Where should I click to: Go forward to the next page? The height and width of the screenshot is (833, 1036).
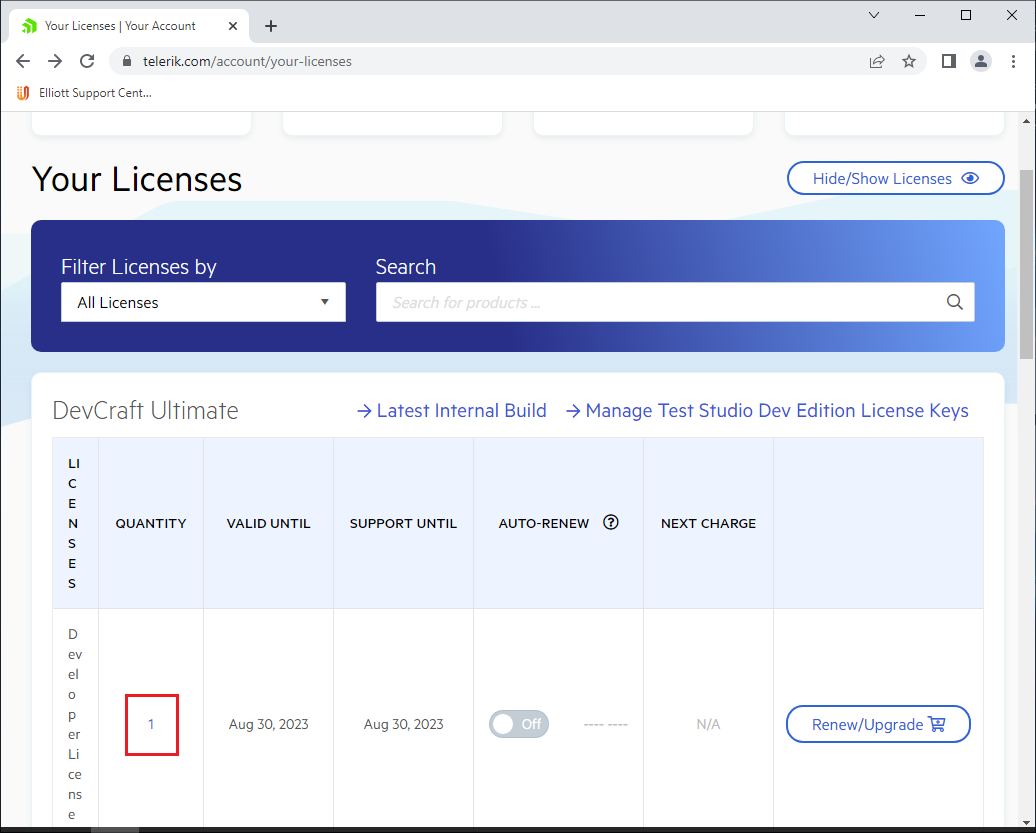(55, 61)
